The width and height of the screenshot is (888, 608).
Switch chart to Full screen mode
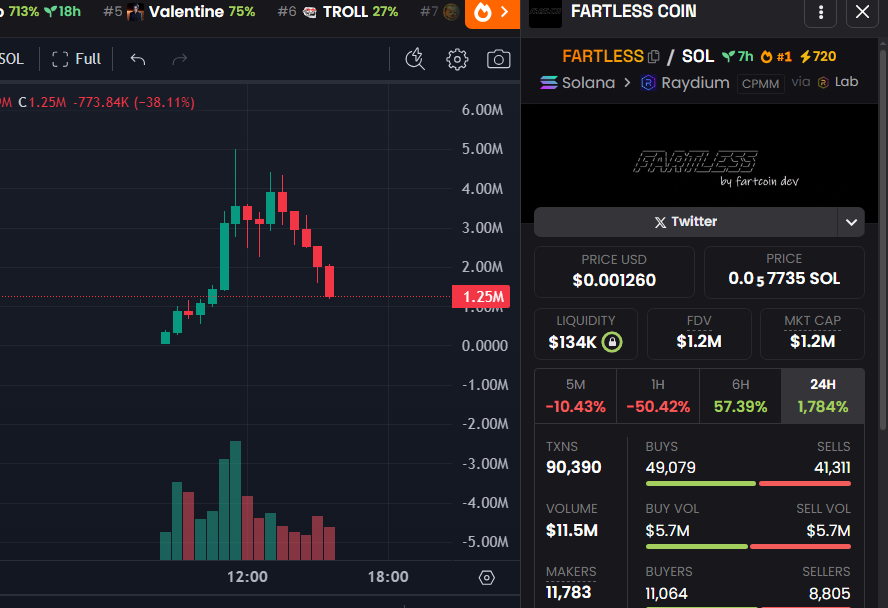click(76, 59)
